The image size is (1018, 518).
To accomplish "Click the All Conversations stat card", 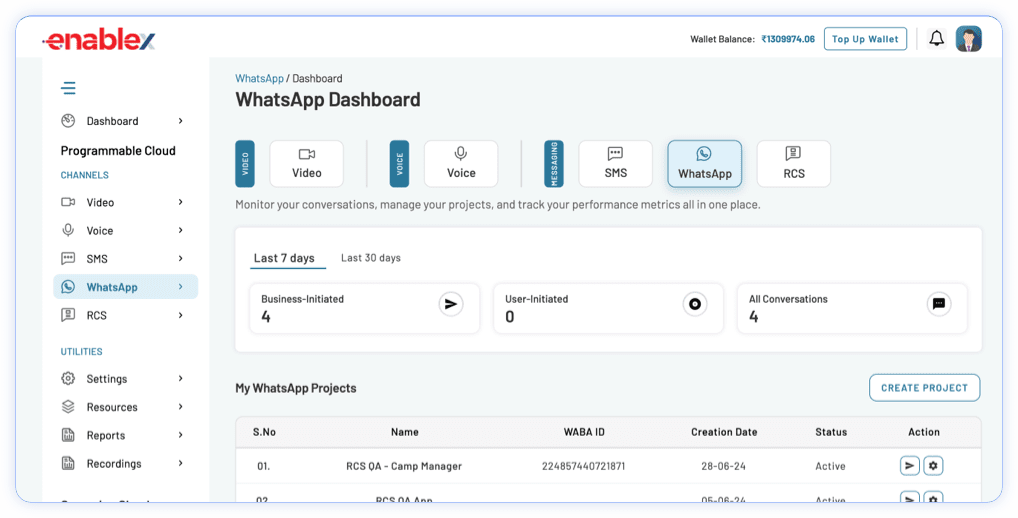I will coord(852,308).
